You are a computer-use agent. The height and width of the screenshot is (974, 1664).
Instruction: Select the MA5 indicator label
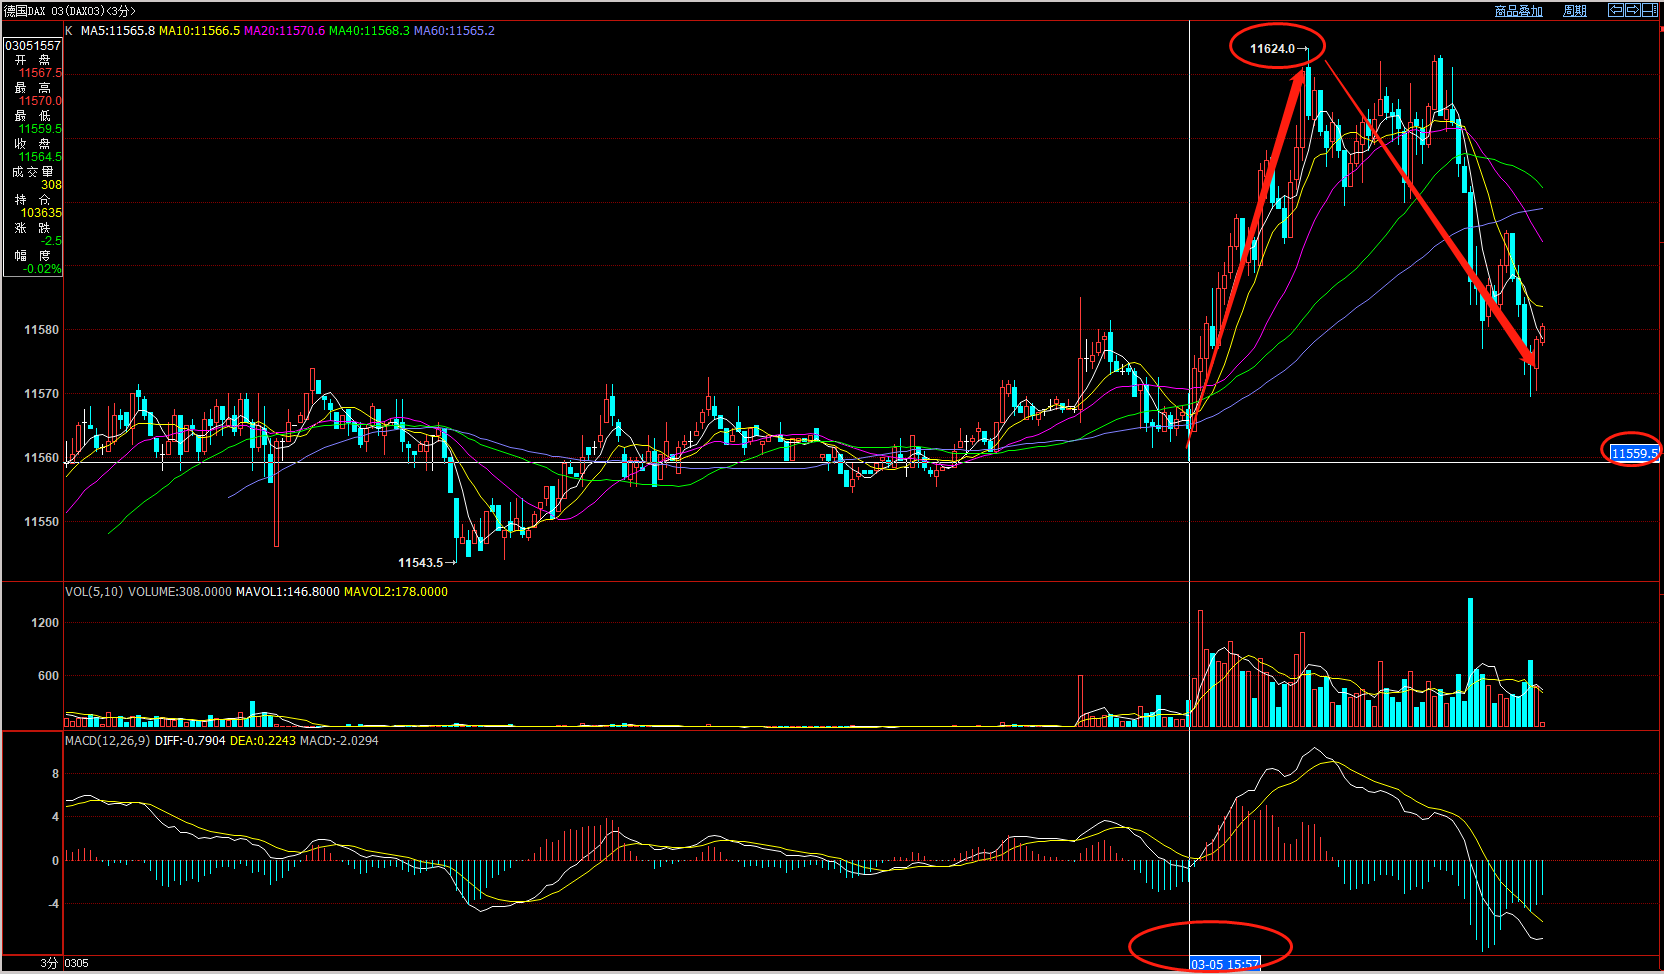tap(117, 31)
